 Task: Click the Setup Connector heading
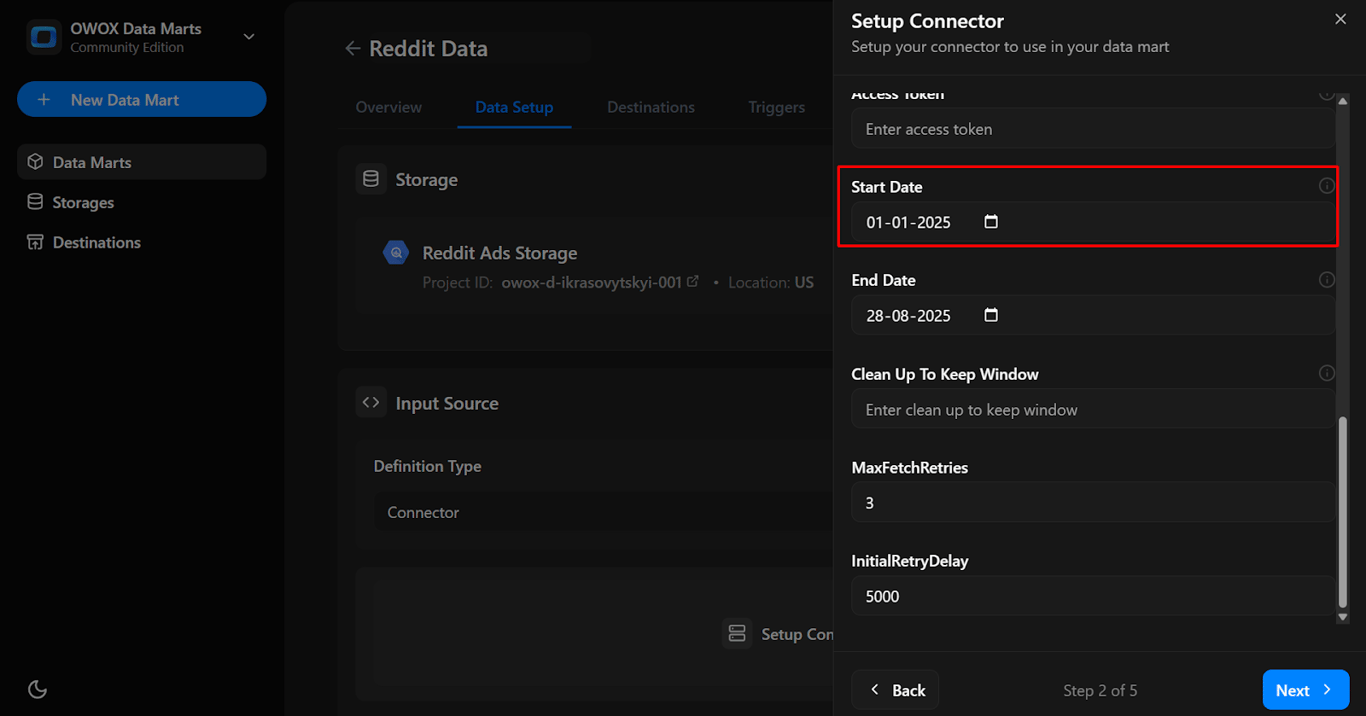[927, 21]
